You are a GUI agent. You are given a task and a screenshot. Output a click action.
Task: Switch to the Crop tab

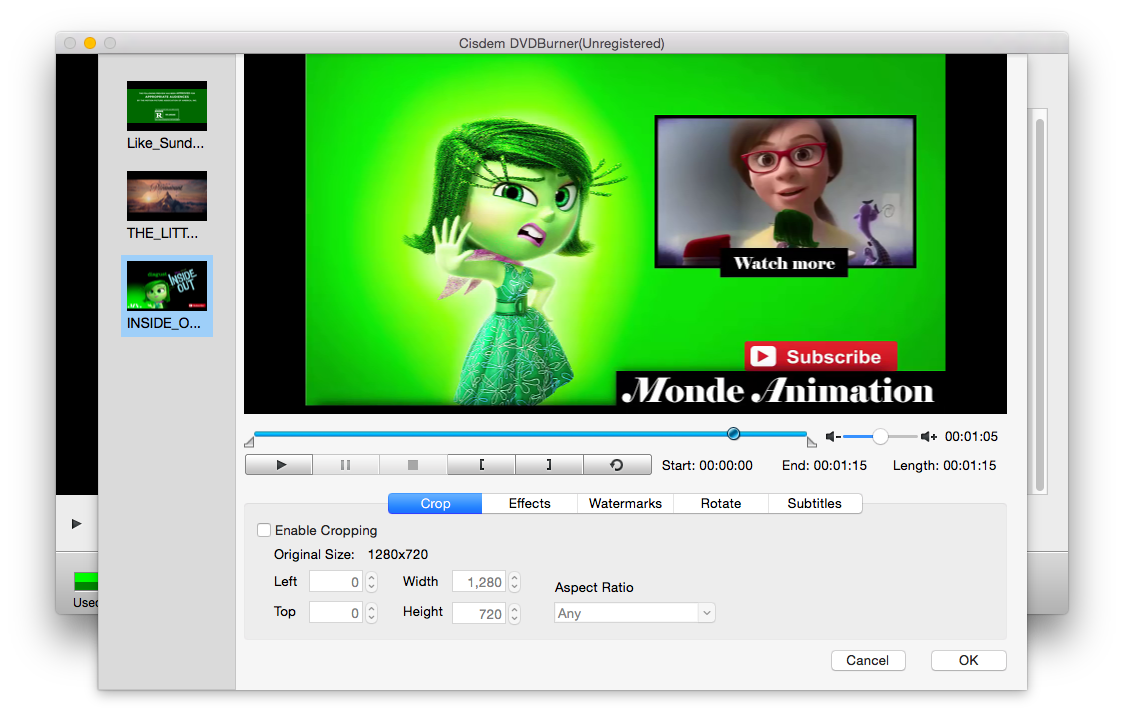[435, 504]
